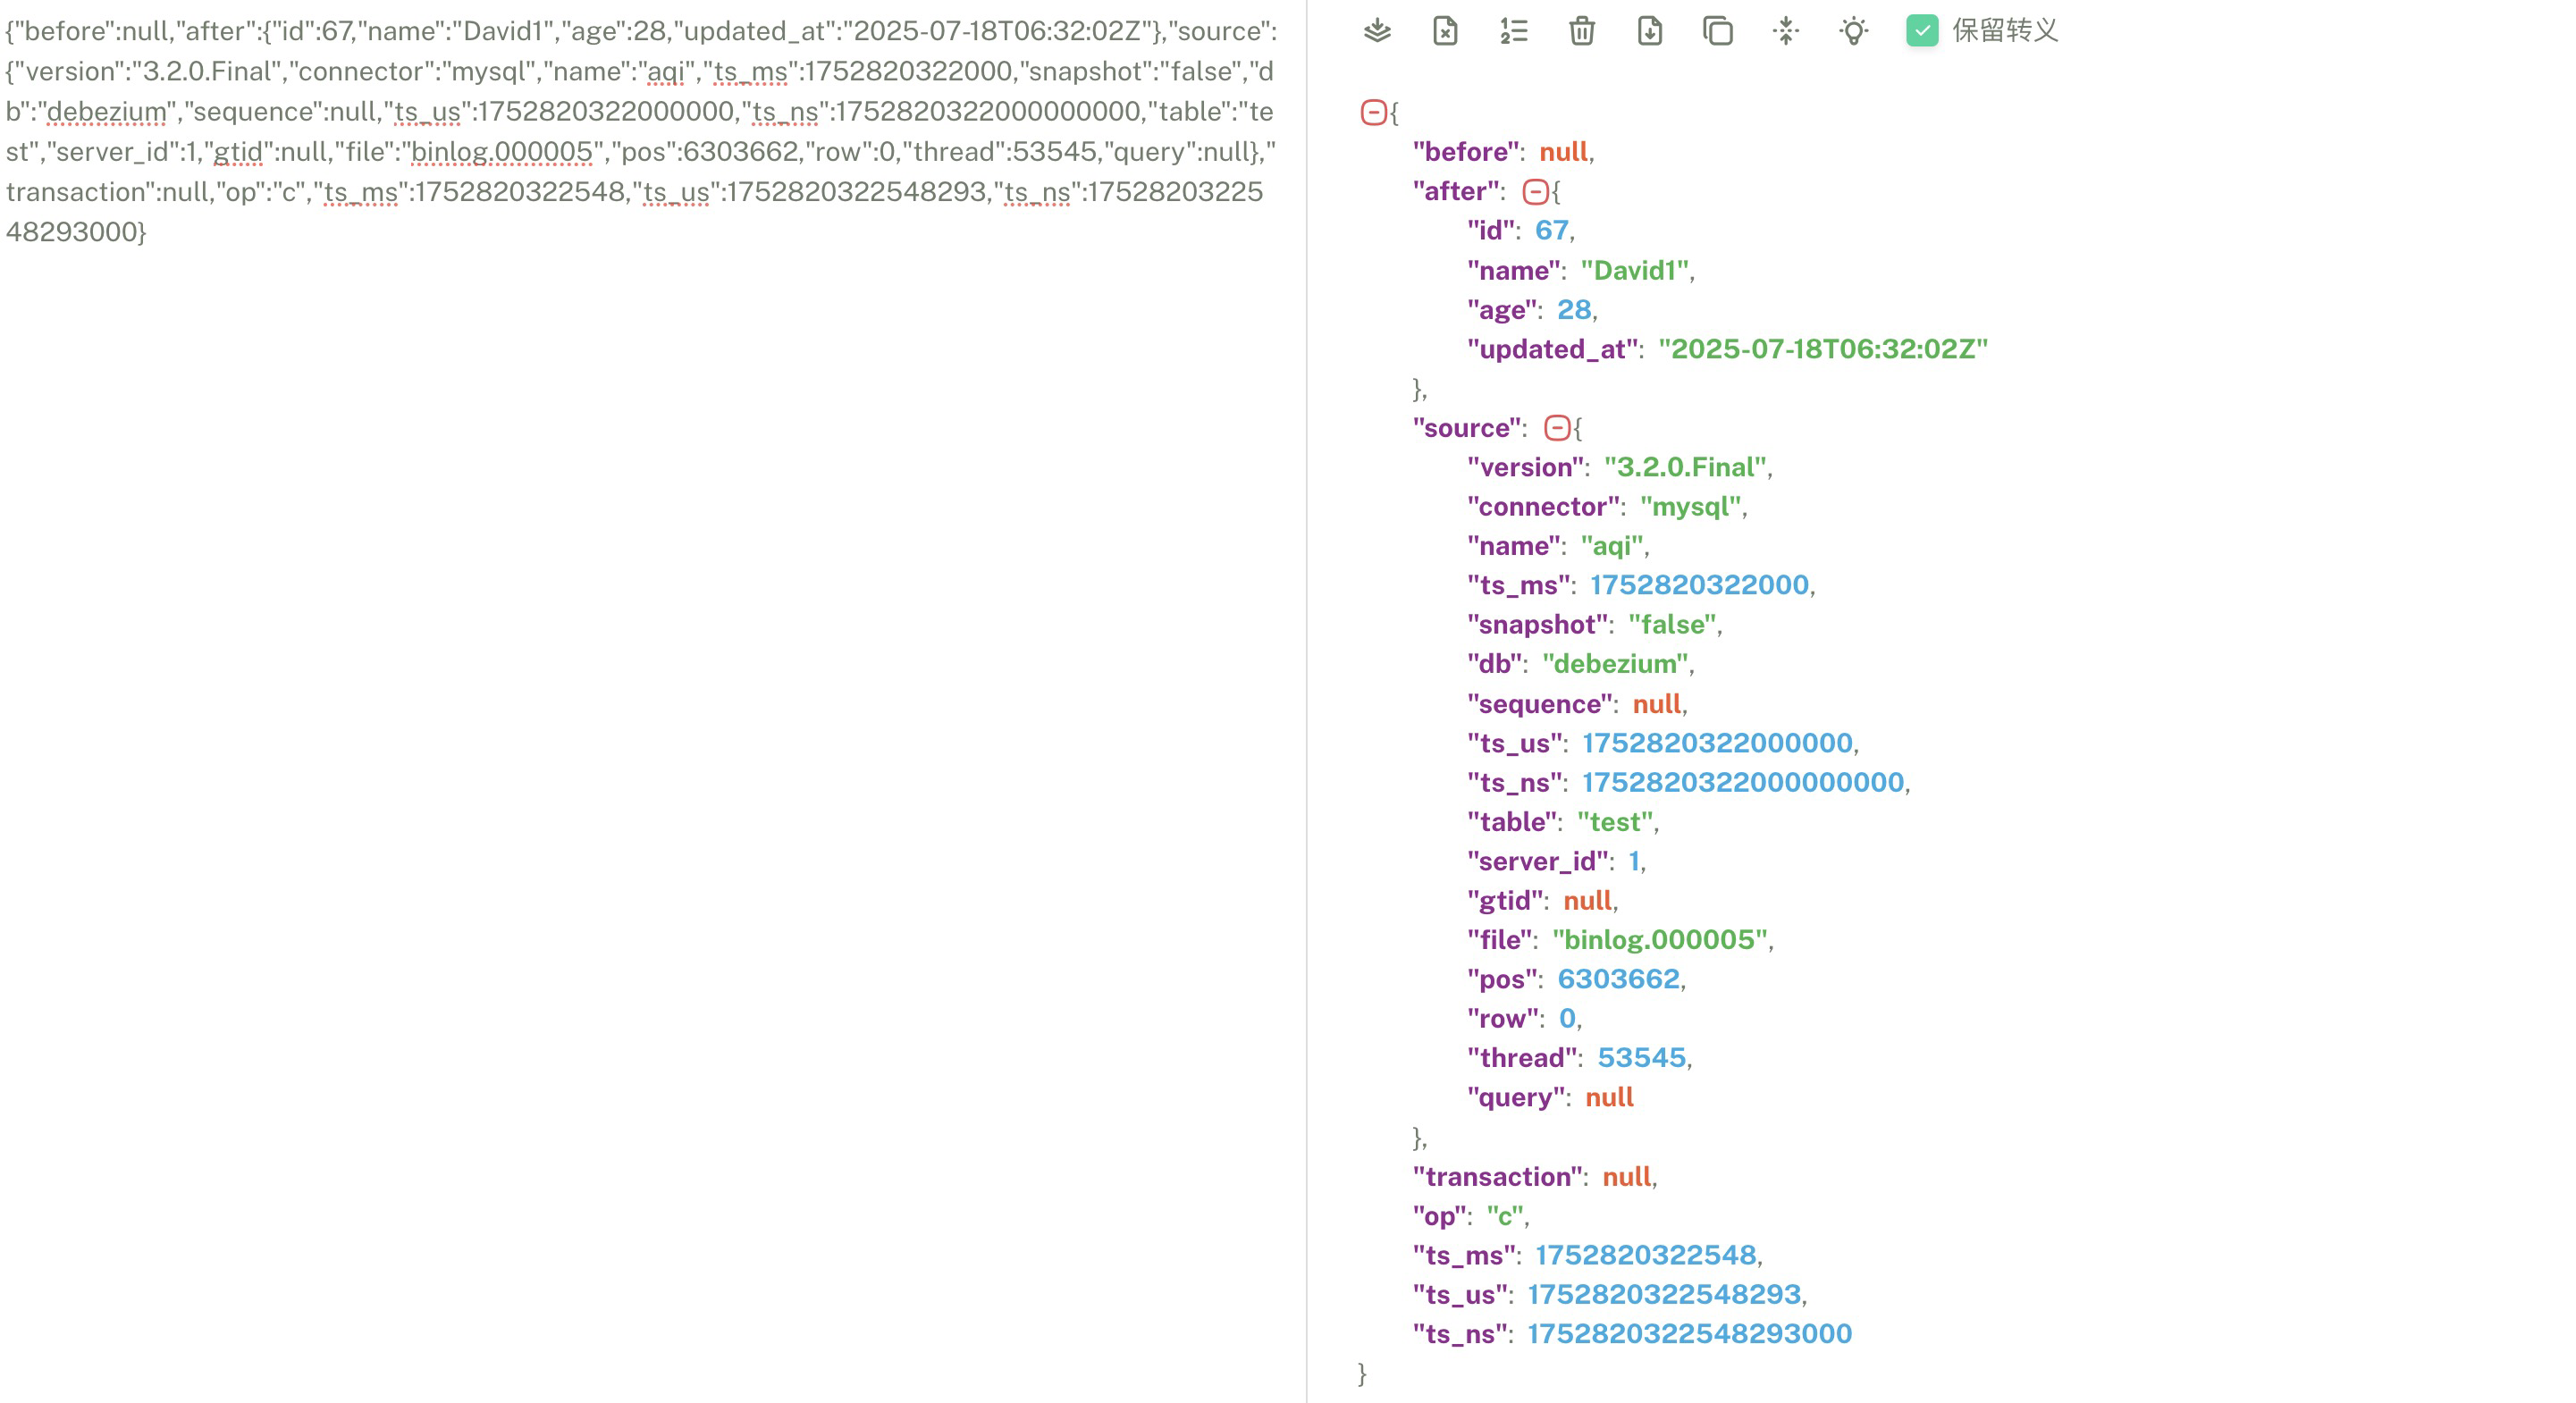The width and height of the screenshot is (2576, 1403).
Task: Click the "transaction" key in formatted output
Action: tap(1498, 1176)
